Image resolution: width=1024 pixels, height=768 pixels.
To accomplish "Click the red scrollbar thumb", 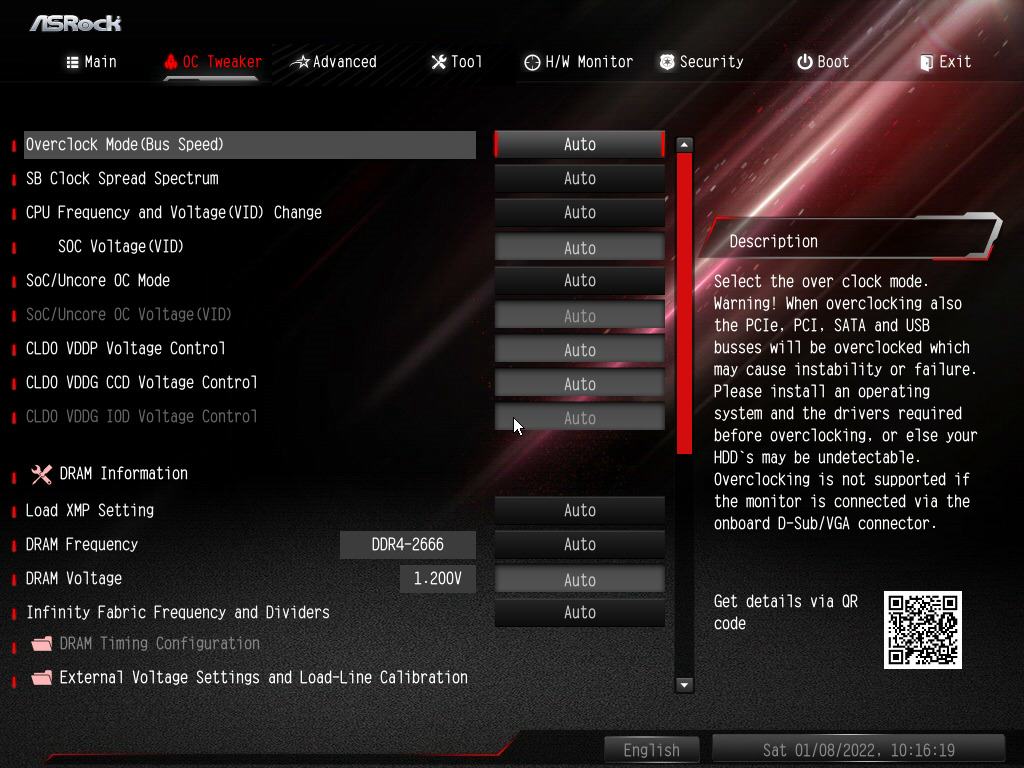I will tap(684, 304).
